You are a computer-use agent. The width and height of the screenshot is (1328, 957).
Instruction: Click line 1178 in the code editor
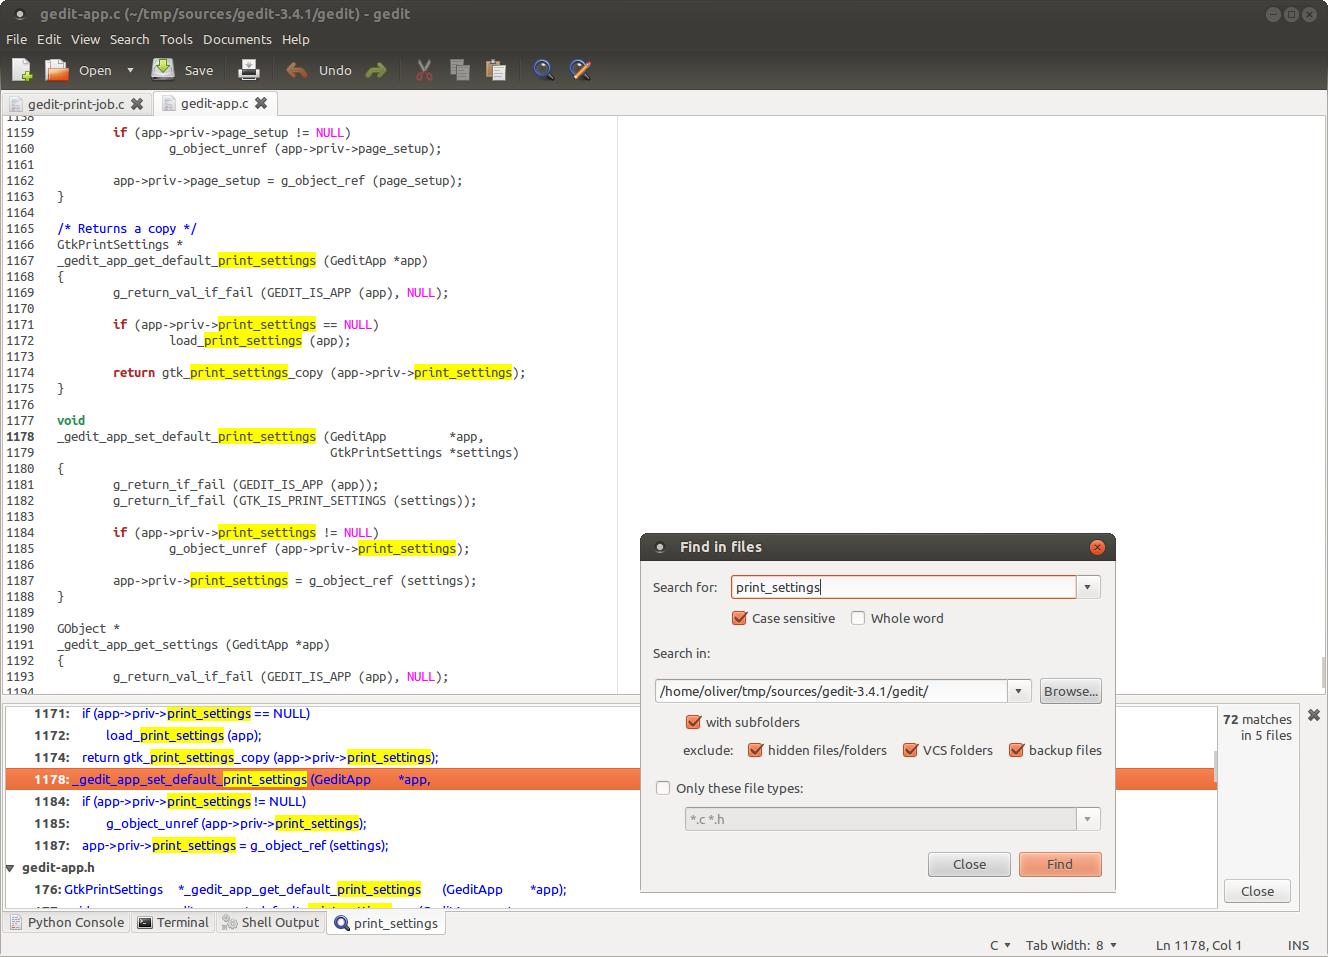click(x=270, y=436)
